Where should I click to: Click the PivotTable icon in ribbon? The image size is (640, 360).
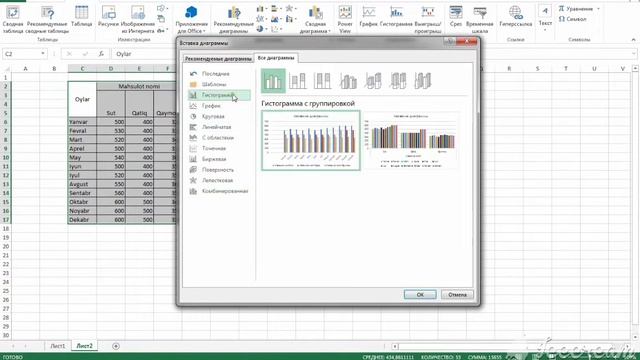[x=13, y=20]
